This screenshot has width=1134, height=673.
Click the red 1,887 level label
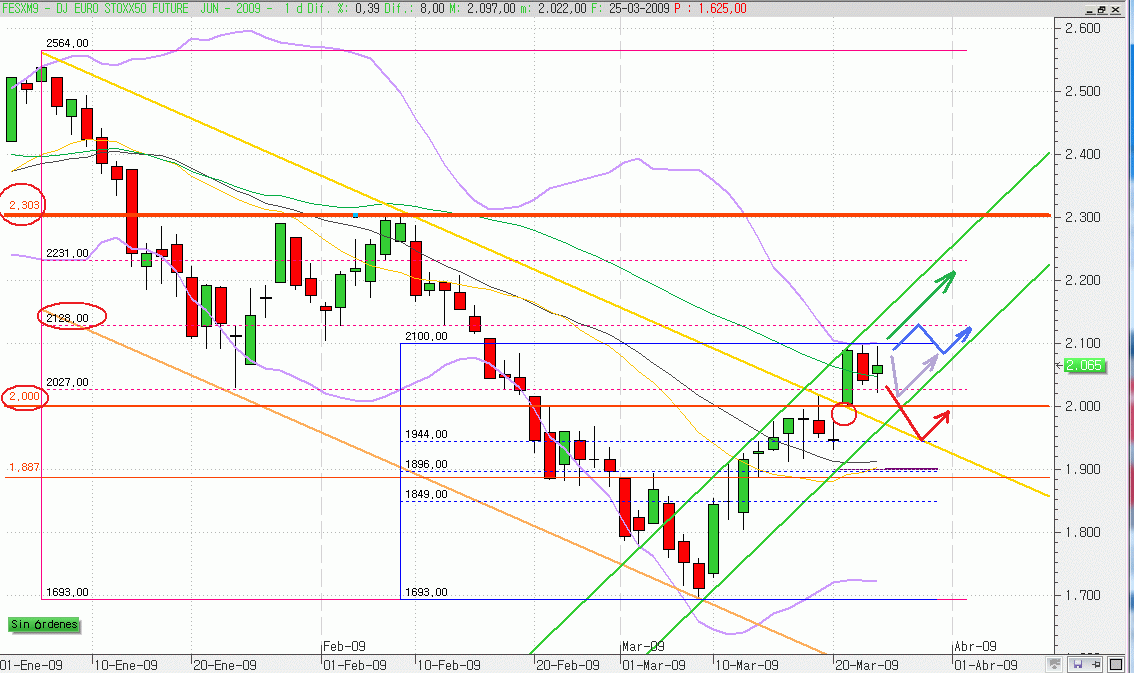click(x=24, y=467)
